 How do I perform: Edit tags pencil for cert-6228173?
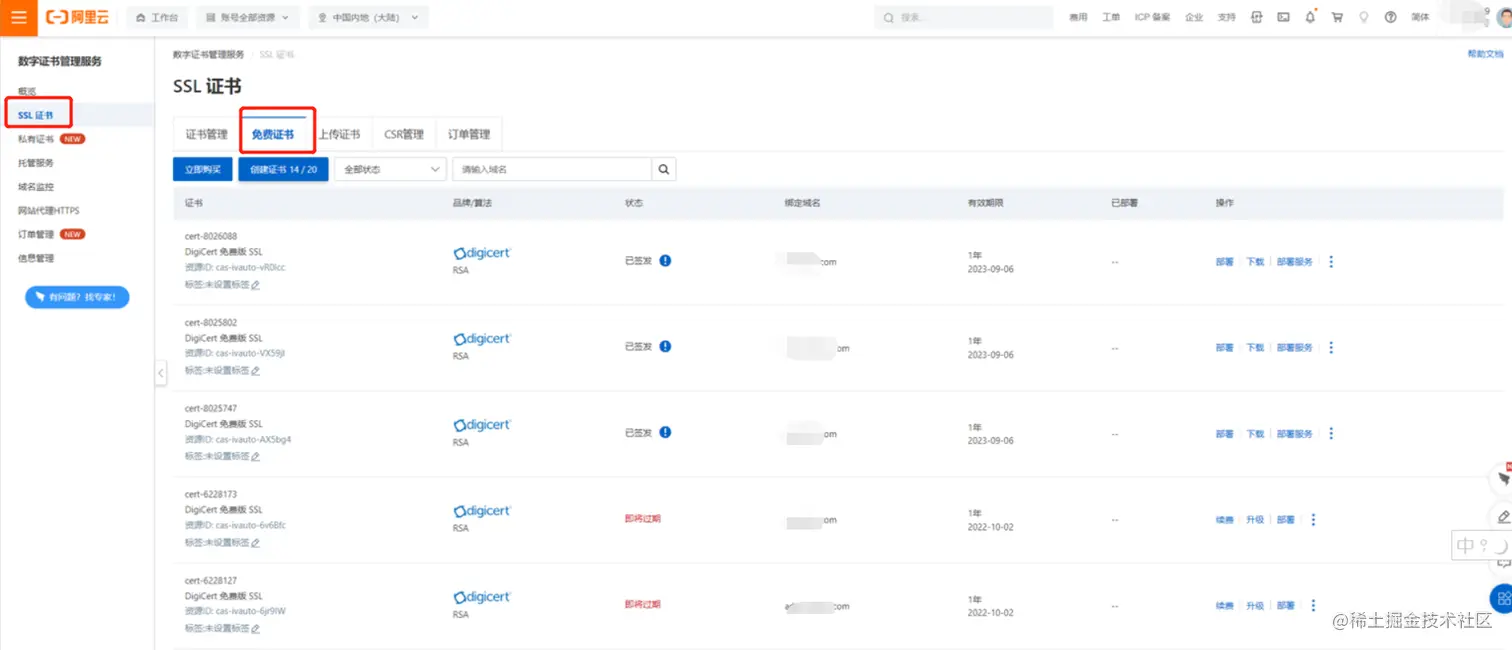coord(255,543)
